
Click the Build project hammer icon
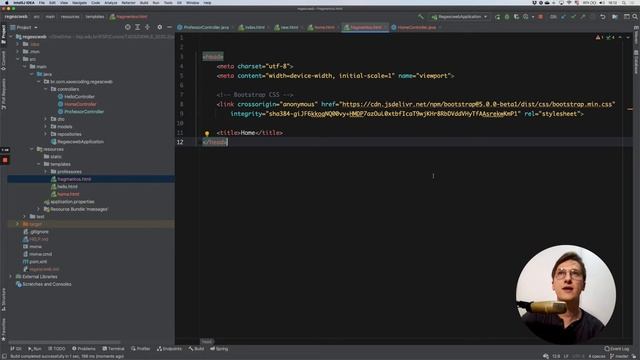(421, 17)
